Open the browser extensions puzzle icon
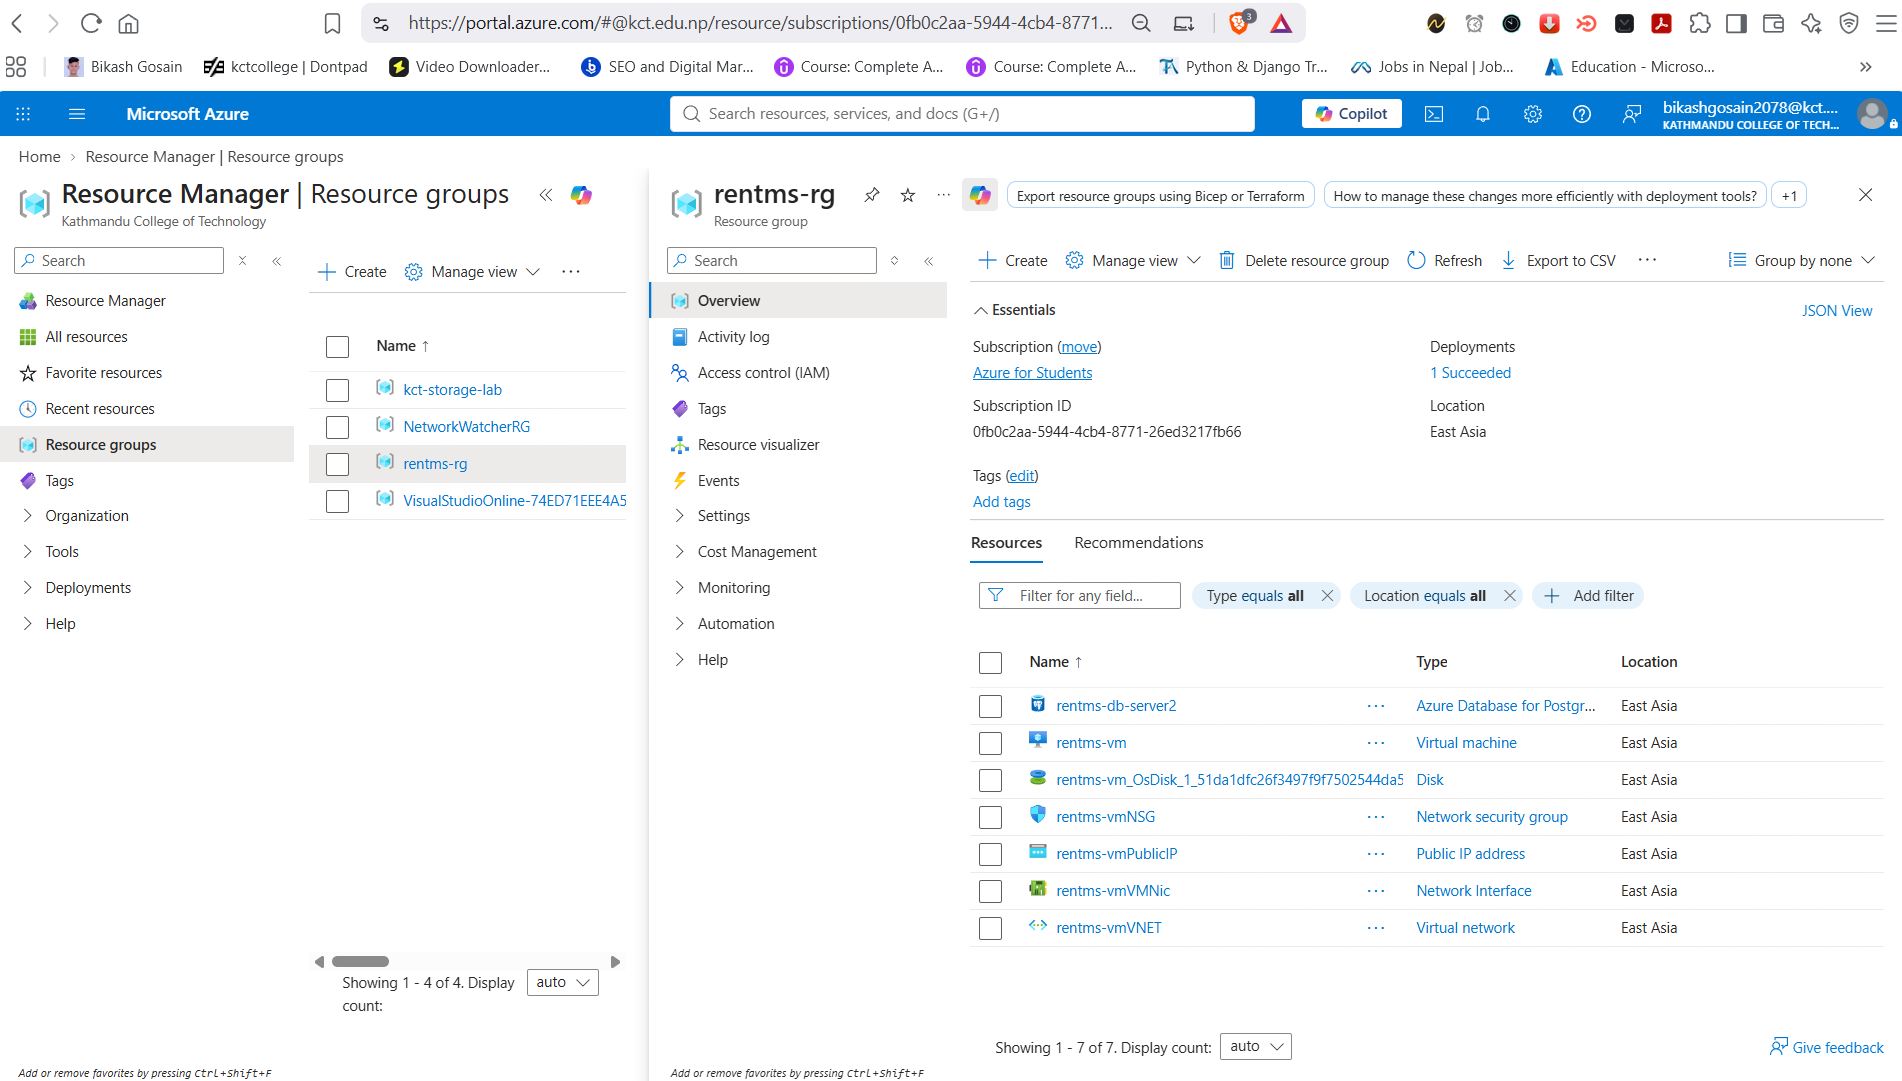Image resolution: width=1902 pixels, height=1081 pixels. [1699, 23]
